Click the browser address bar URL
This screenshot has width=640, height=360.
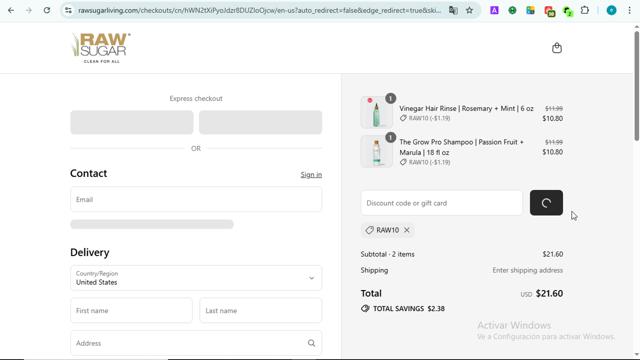[x=259, y=10]
